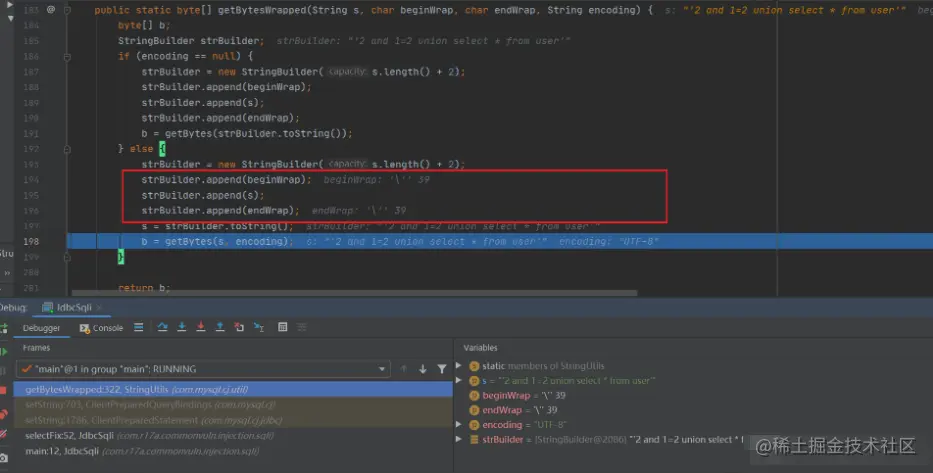Click the Frames panel header

(x=36, y=347)
